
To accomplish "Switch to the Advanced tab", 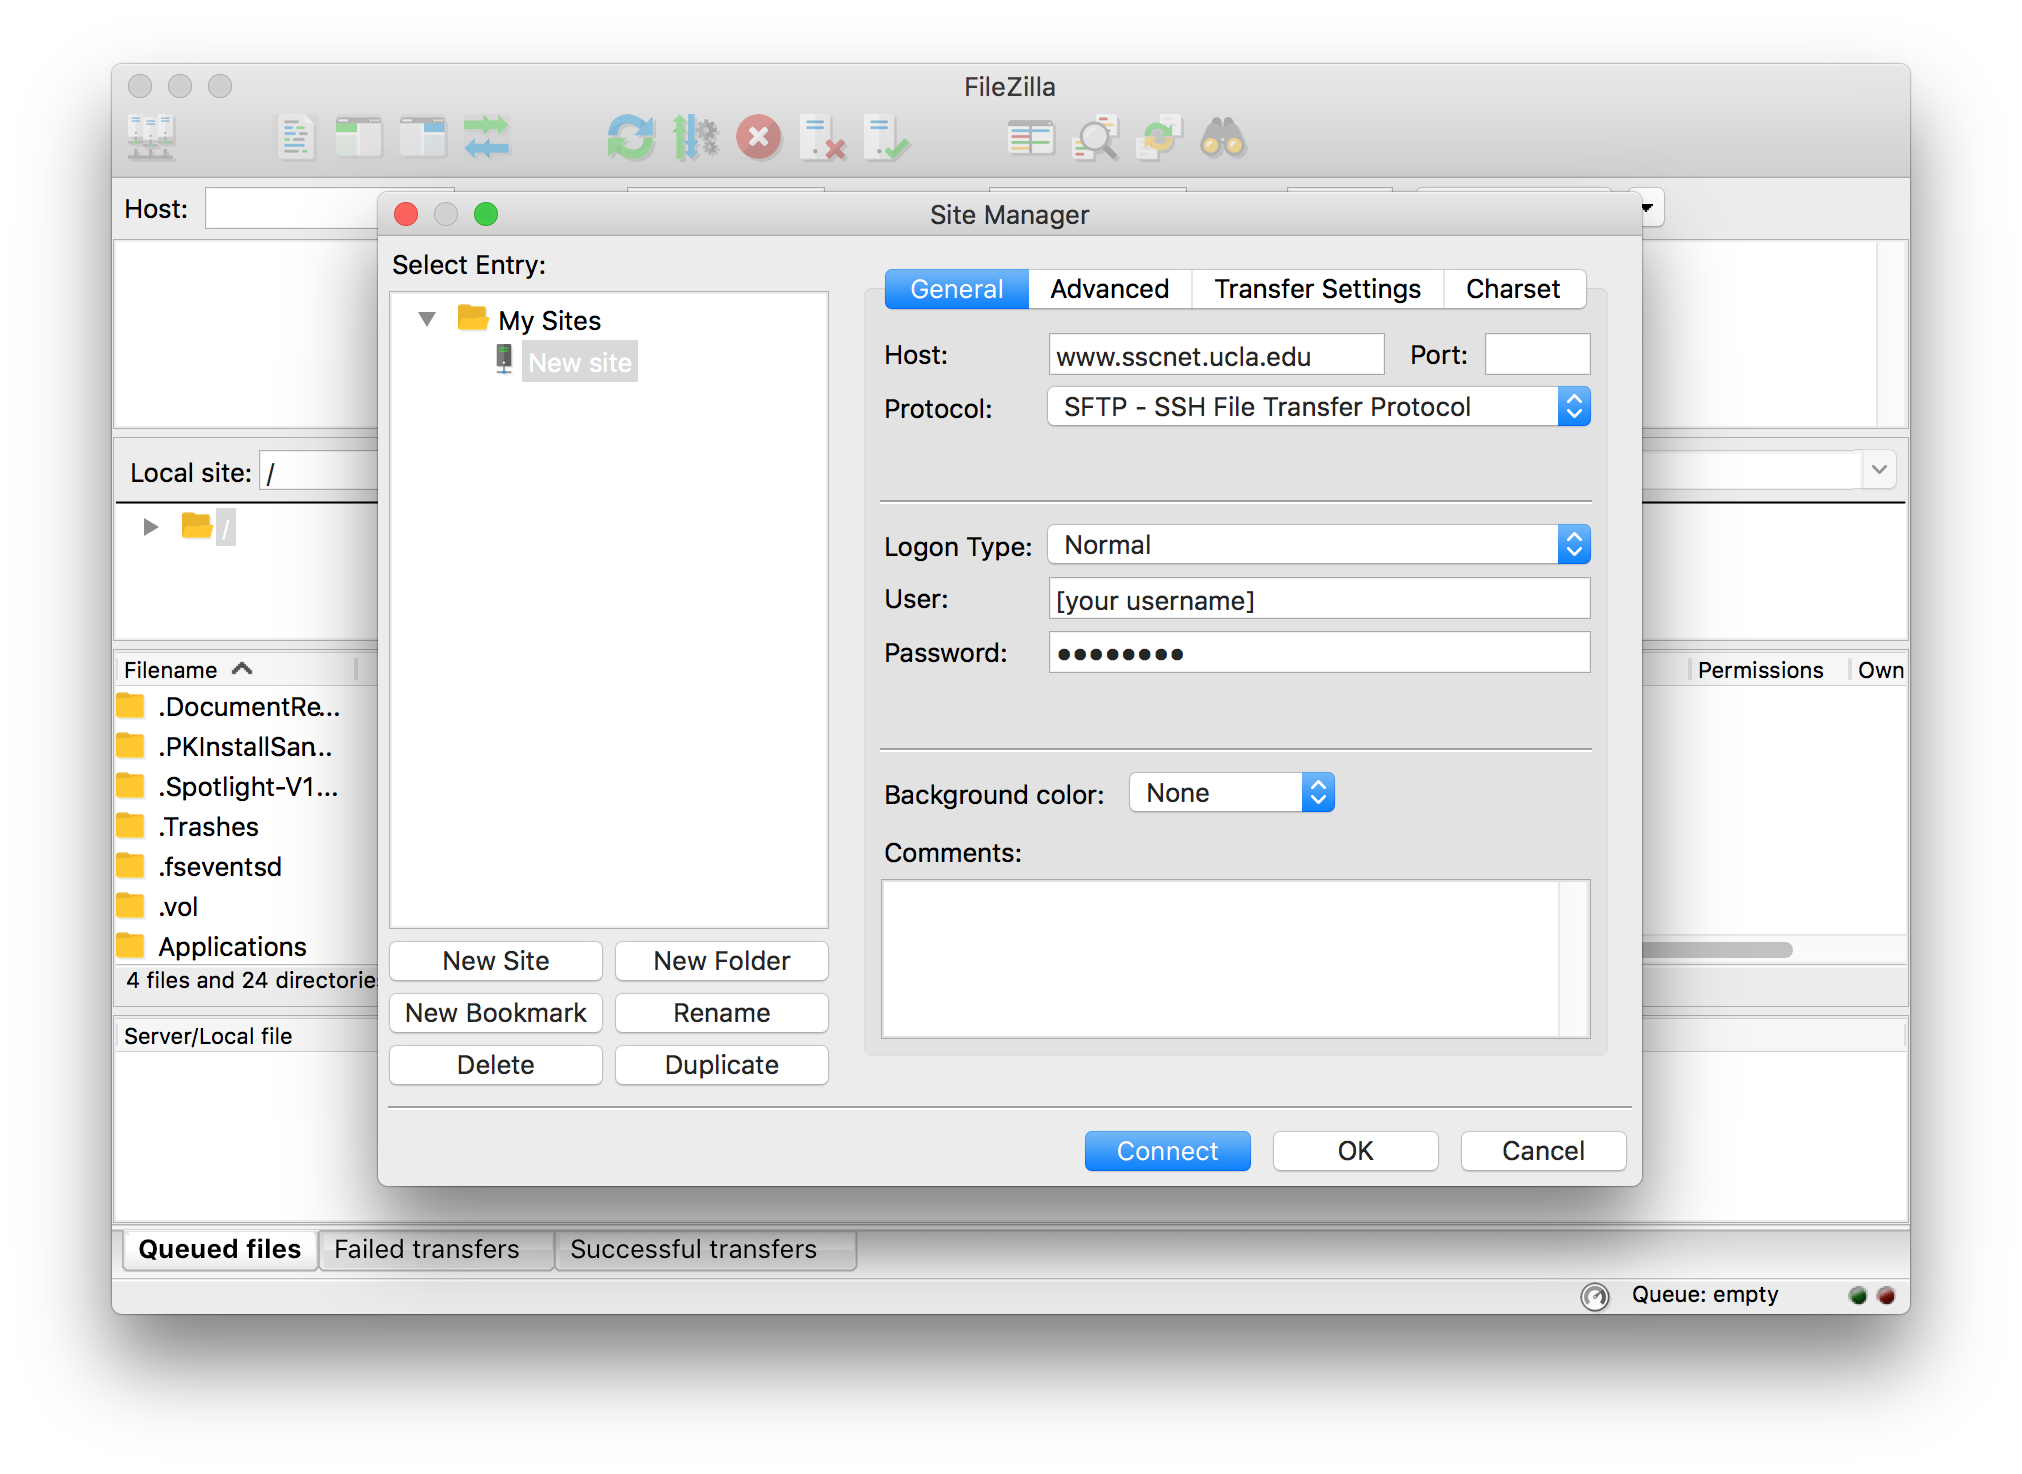I will pyautogui.click(x=1109, y=289).
